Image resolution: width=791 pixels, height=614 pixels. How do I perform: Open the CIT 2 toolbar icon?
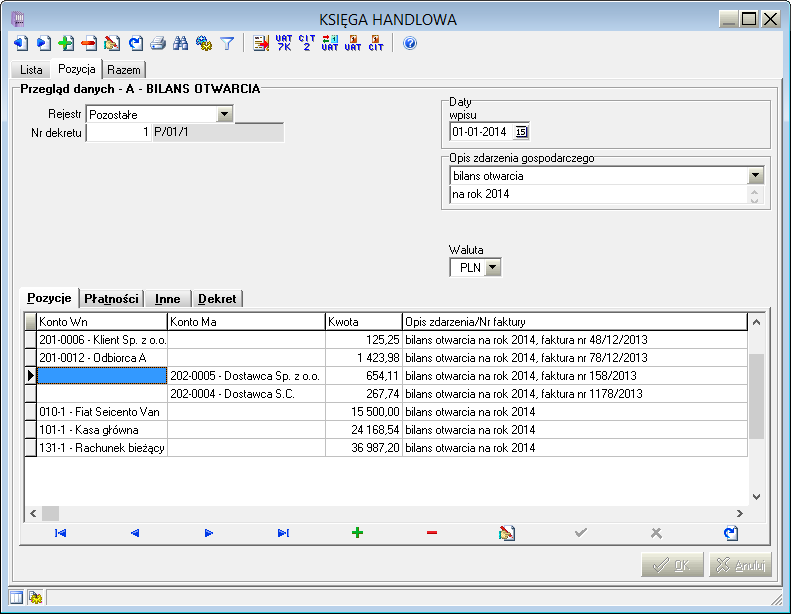(307, 43)
